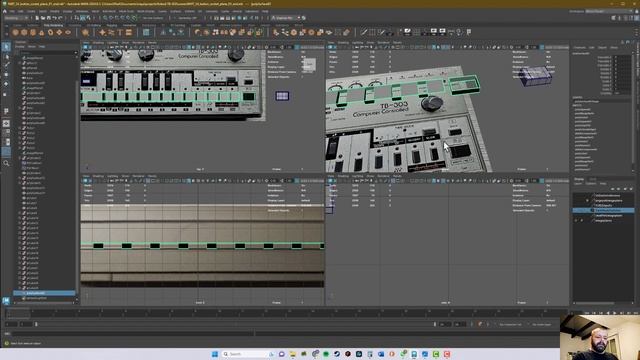Open the File menu
This screenshot has width=640, height=360.
(12, 11)
